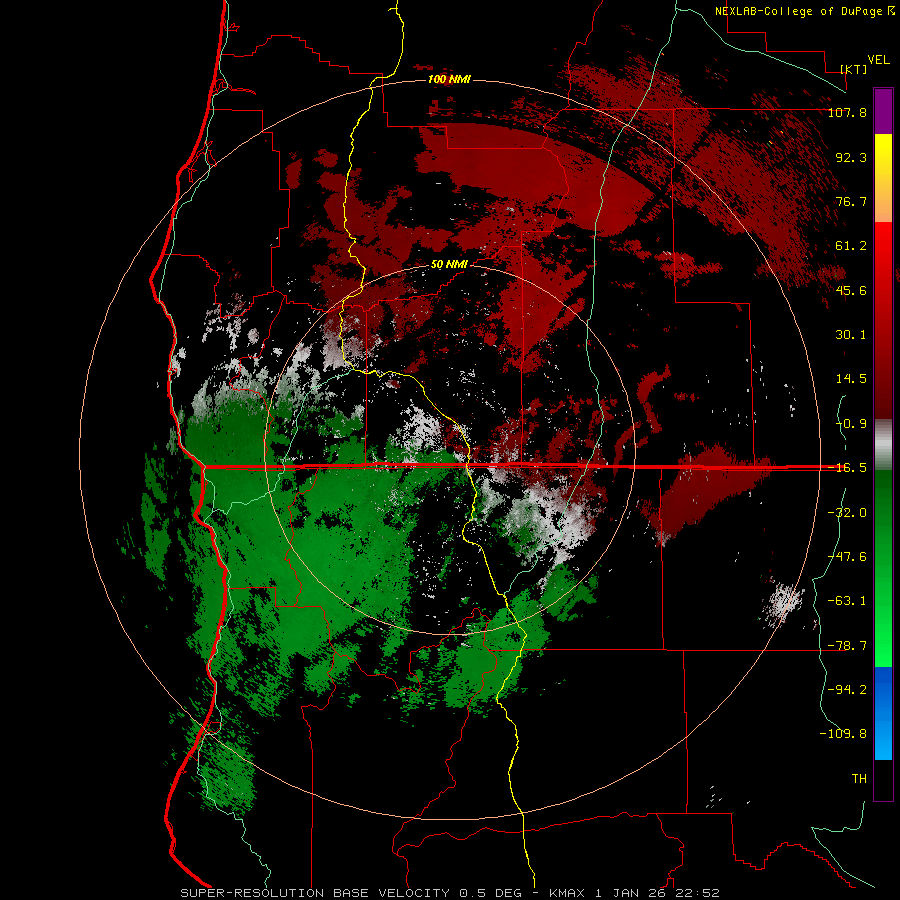
Task: Click the 76.7 velocity scale value
Action: point(851,201)
